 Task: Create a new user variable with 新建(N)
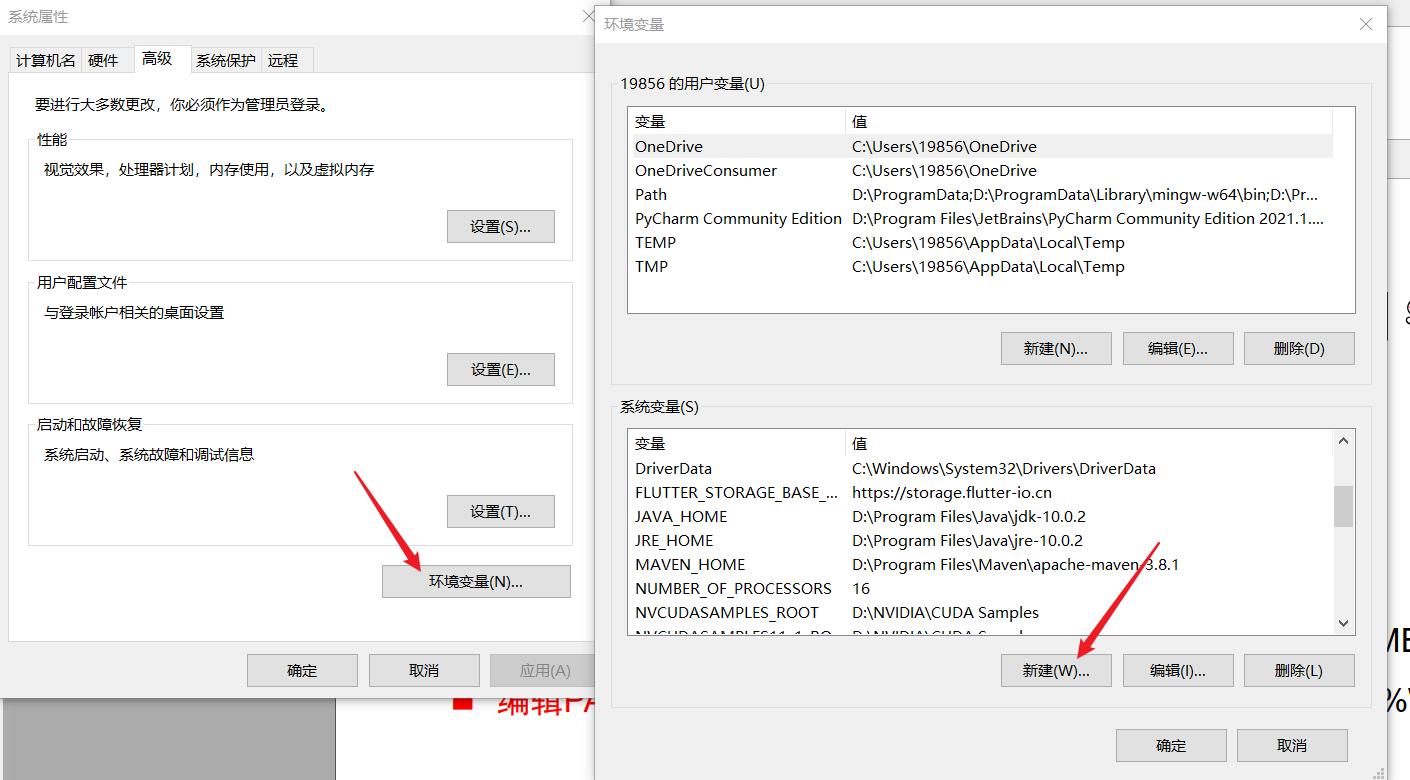(x=1056, y=348)
